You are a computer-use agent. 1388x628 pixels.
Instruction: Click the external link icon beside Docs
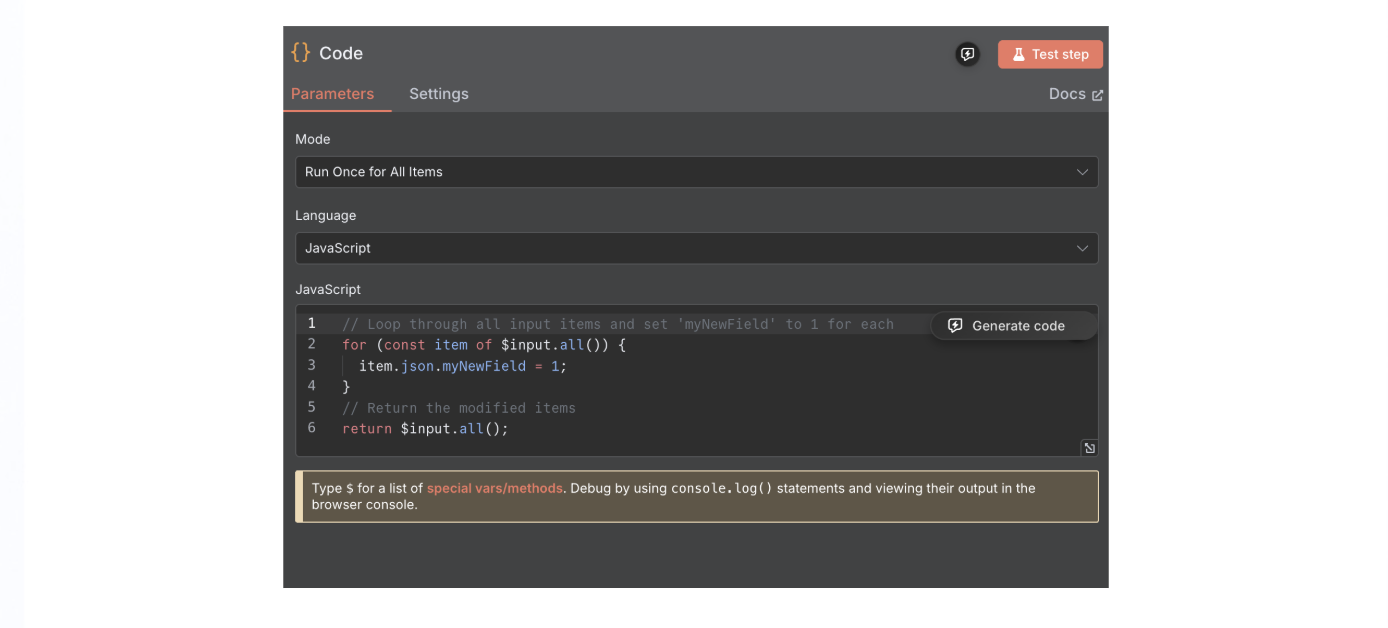click(1097, 95)
